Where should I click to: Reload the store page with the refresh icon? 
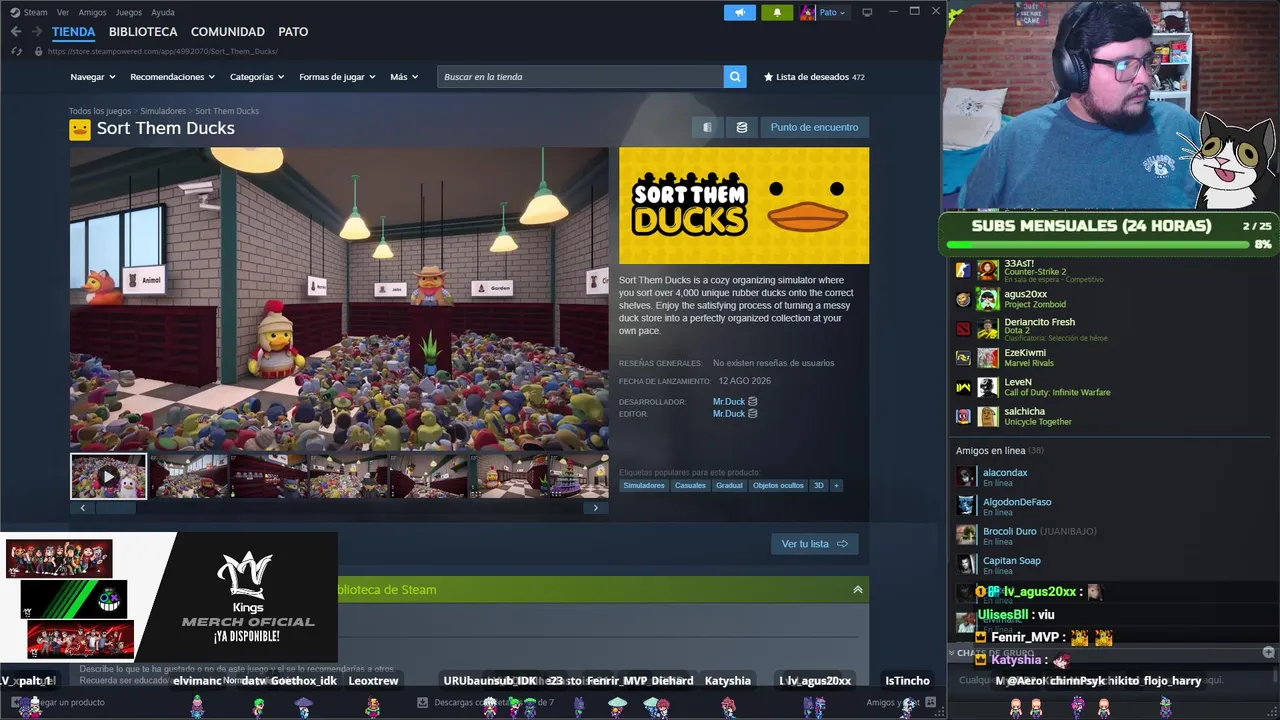coord(17,51)
